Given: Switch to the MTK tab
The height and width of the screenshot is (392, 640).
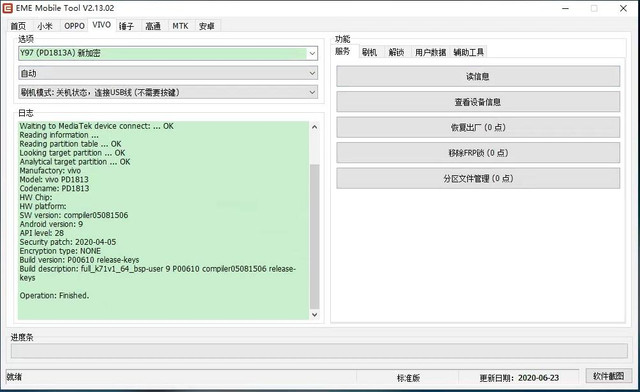Looking at the screenshot, I should pos(180,26).
